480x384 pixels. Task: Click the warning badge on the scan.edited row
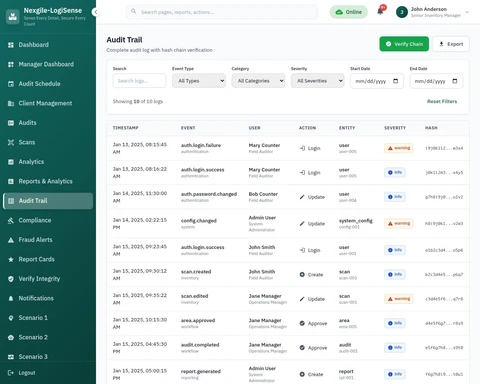pyautogui.click(x=399, y=299)
